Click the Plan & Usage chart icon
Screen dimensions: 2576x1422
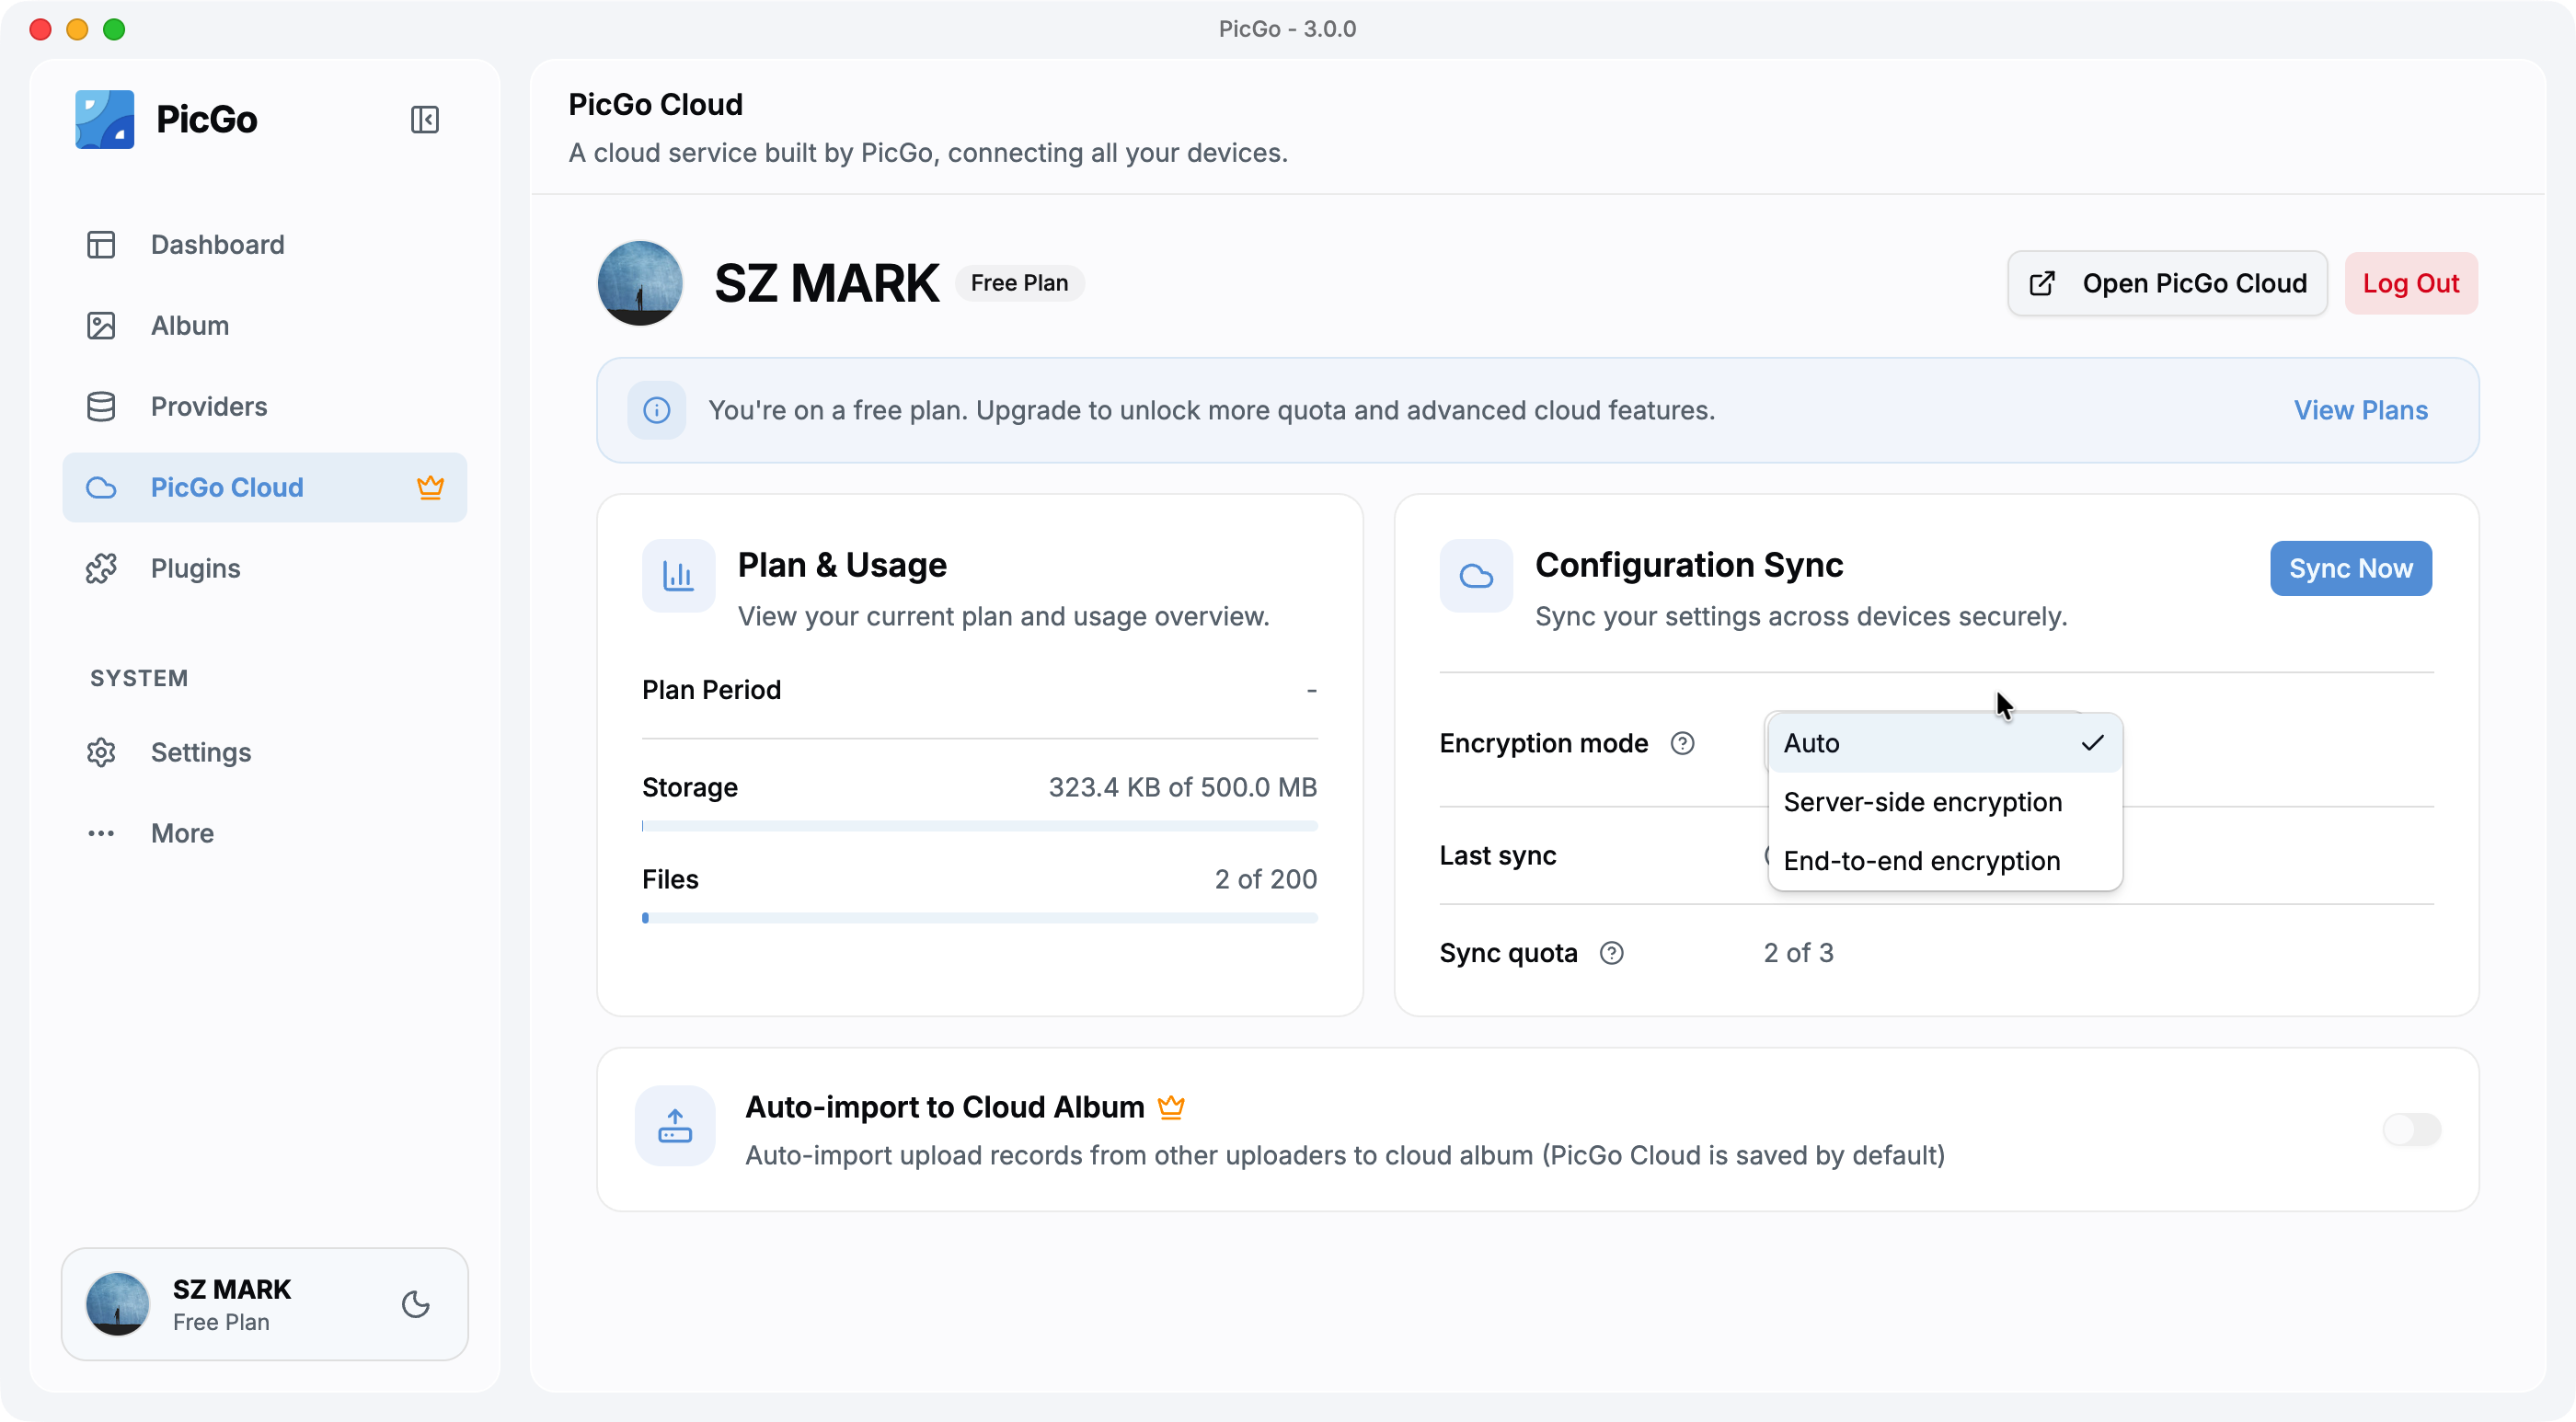pos(679,576)
